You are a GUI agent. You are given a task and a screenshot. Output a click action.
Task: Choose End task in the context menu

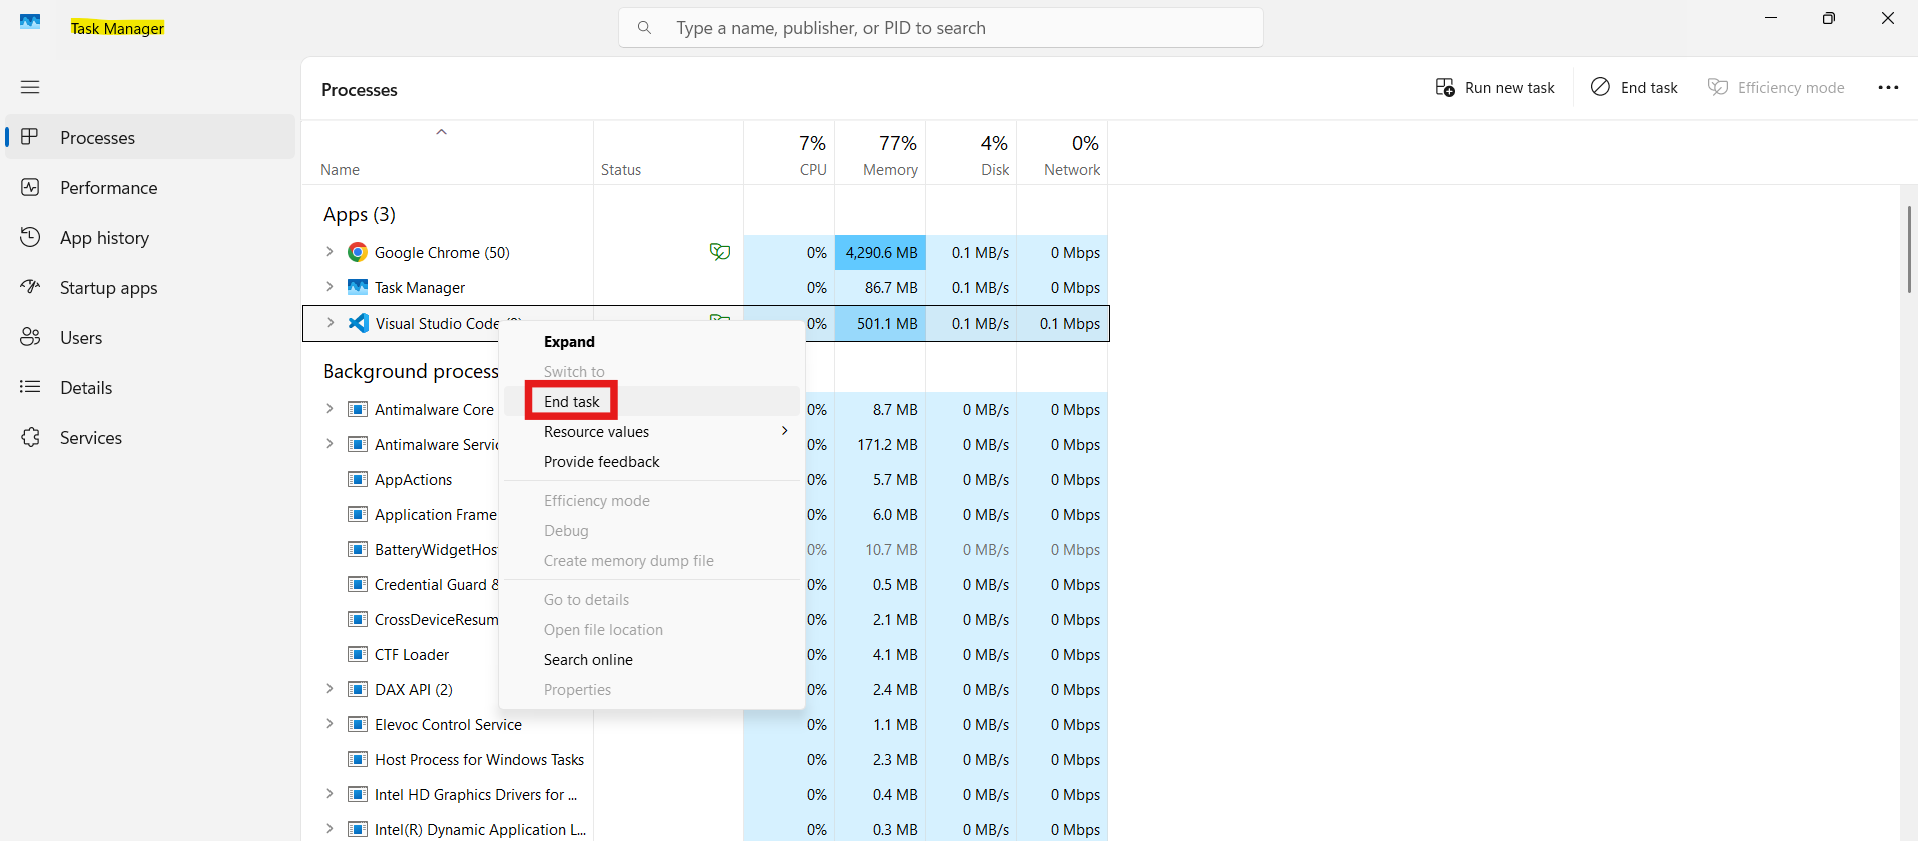pos(572,401)
